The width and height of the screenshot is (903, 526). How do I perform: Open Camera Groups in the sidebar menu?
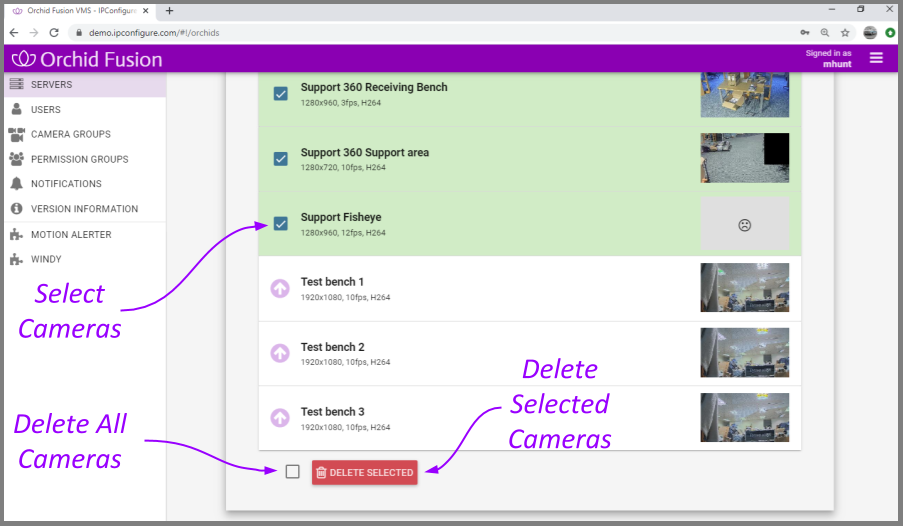85,134
